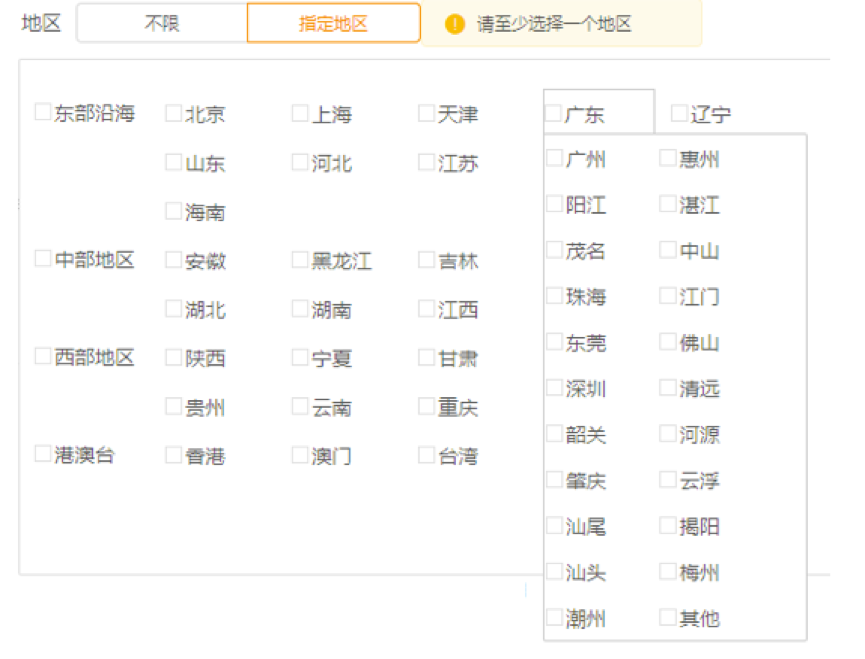This screenshot has width=865, height=659.
Task: Tick the 其他 option checkbox
Action: click(x=668, y=618)
